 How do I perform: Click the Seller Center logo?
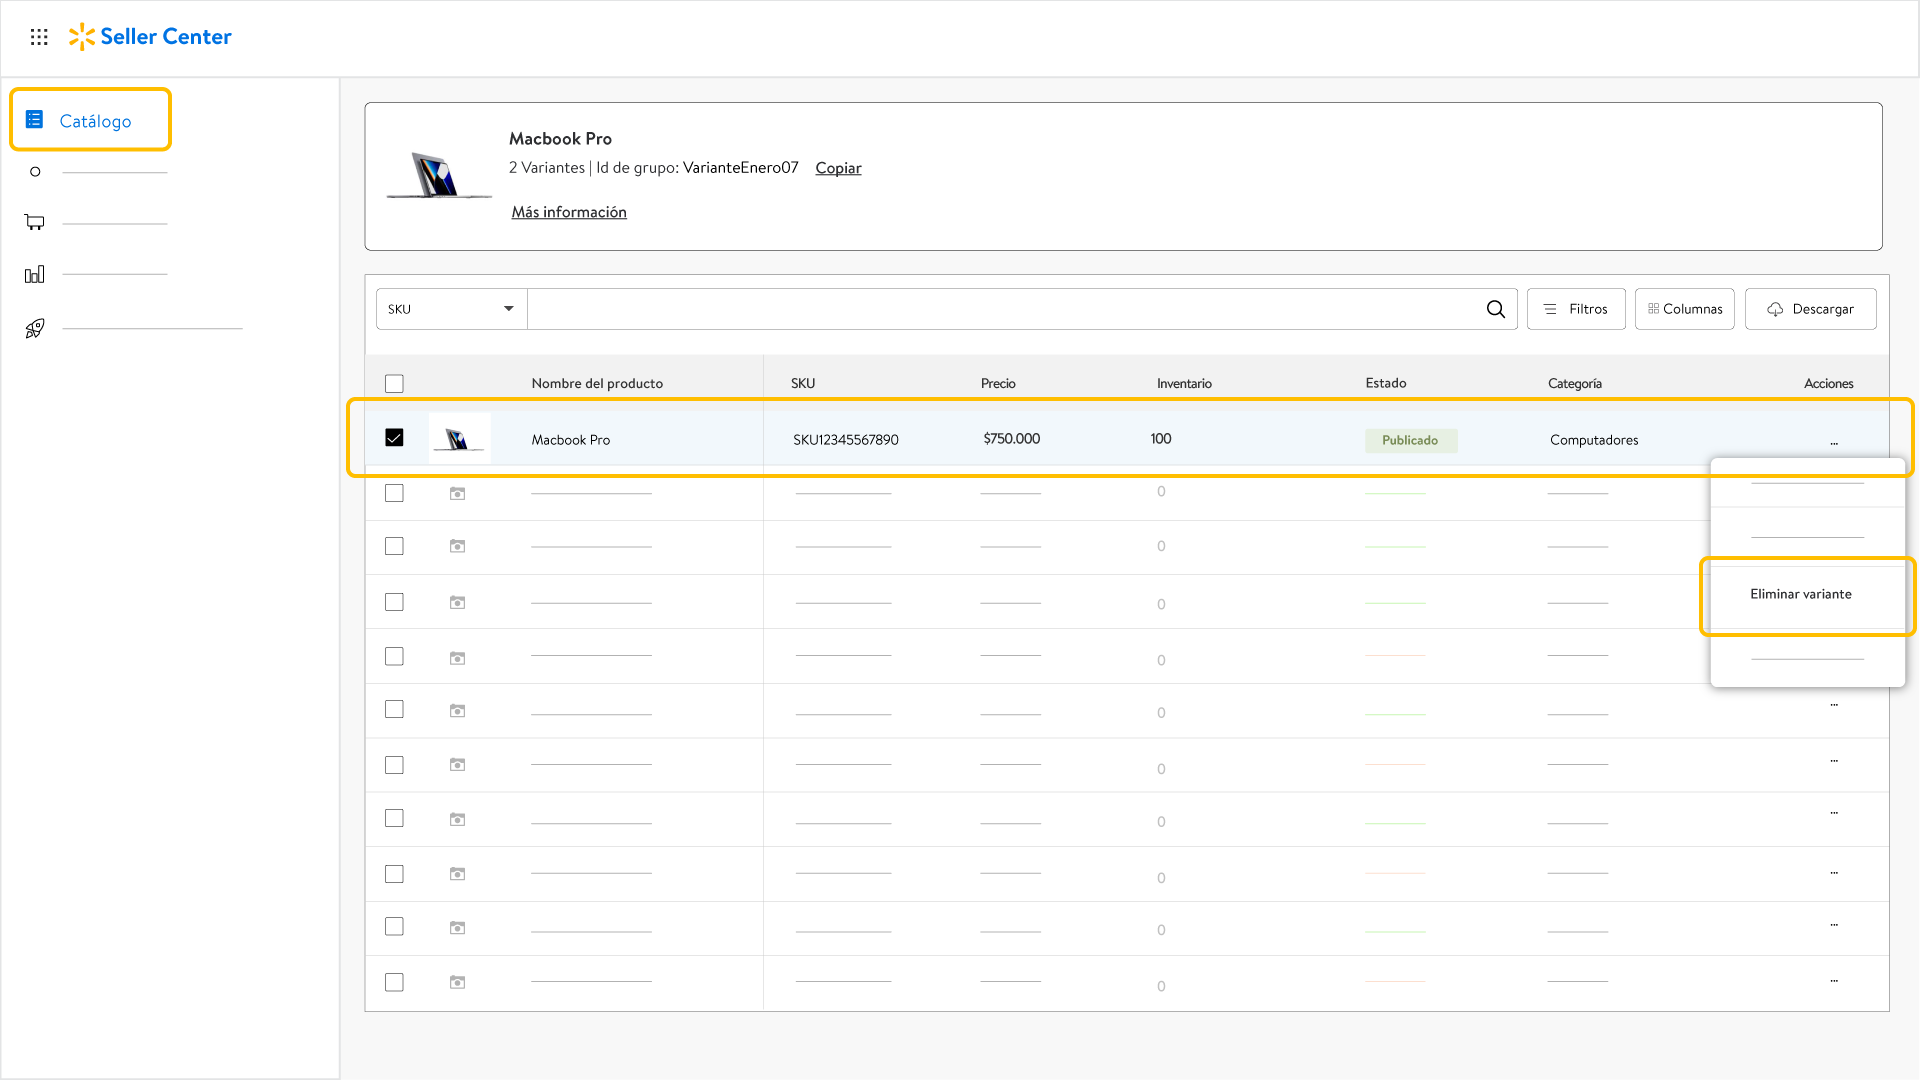(x=150, y=37)
